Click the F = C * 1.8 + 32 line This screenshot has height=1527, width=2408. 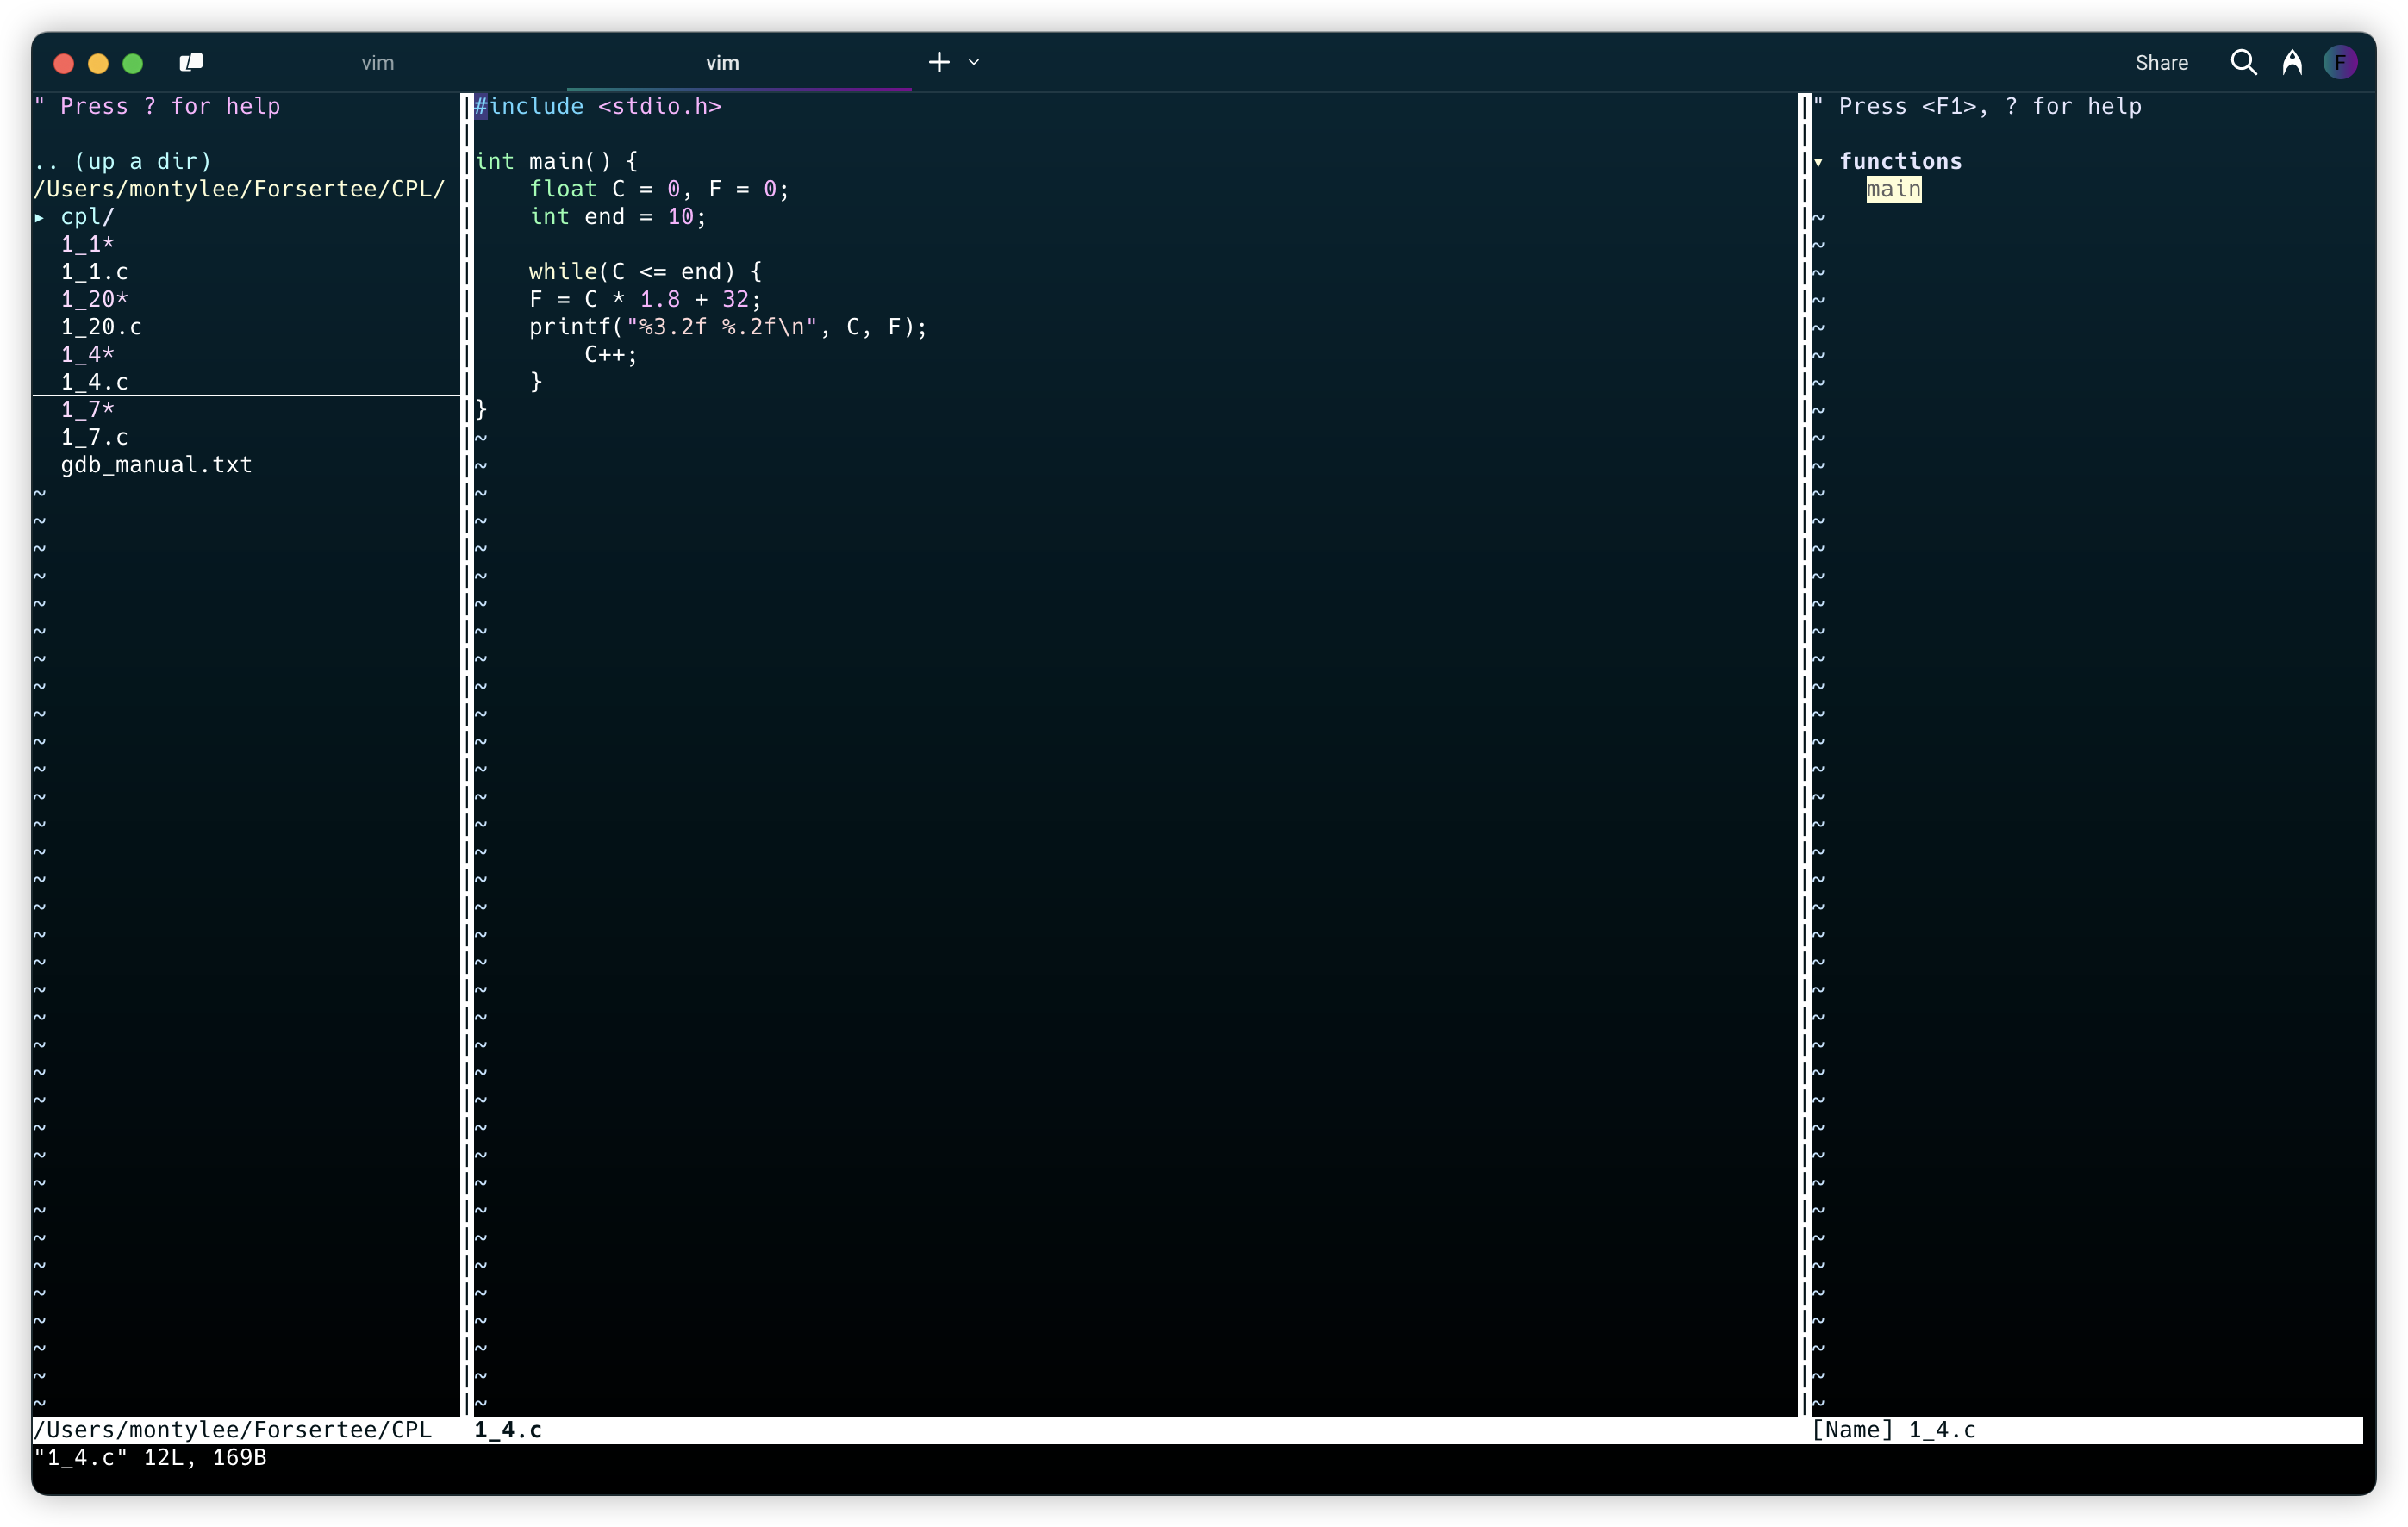(645, 299)
